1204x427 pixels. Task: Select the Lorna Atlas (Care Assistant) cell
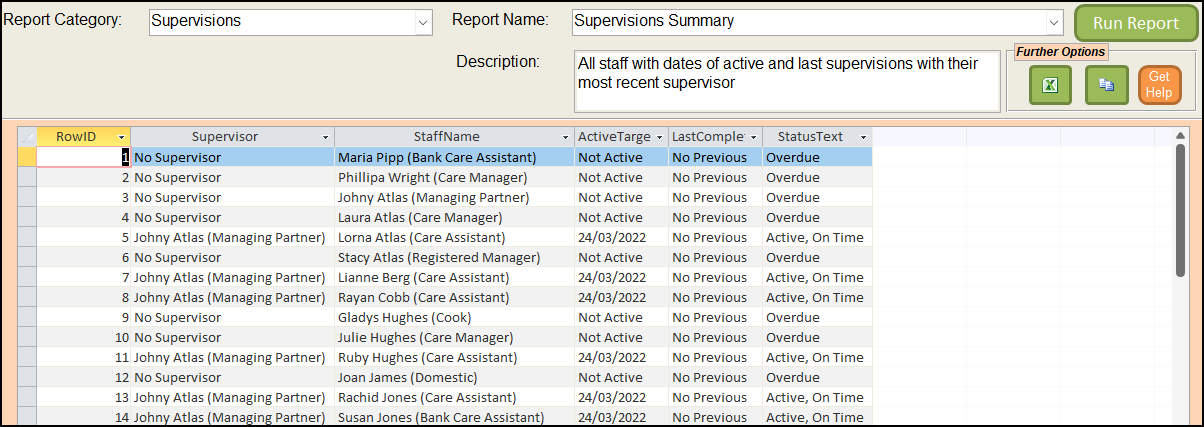[x=453, y=237]
